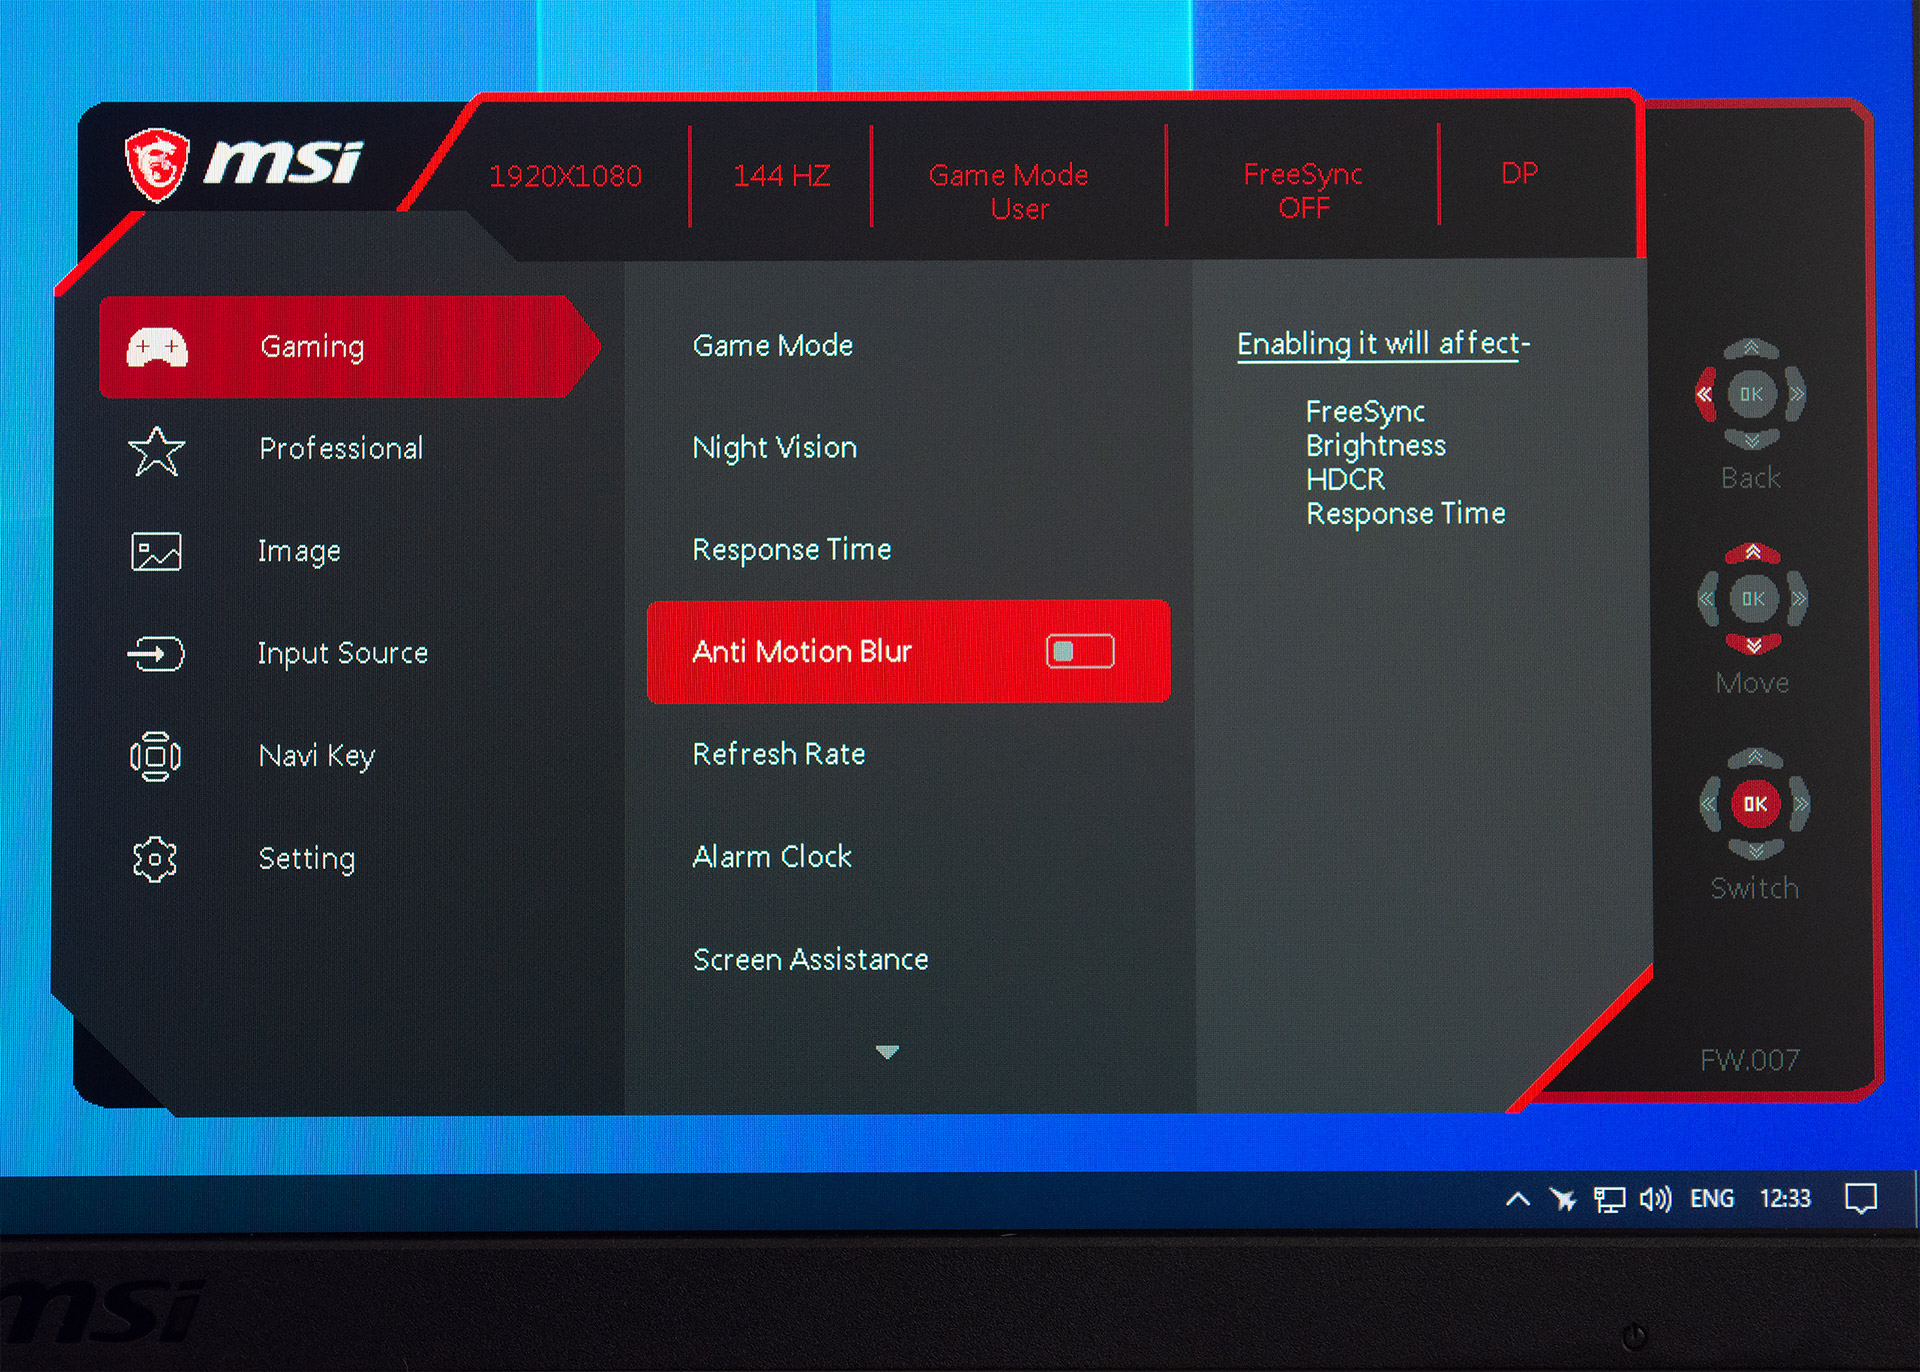1920x1372 pixels.
Task: Click the Move navigation key diagram
Action: click(1753, 599)
